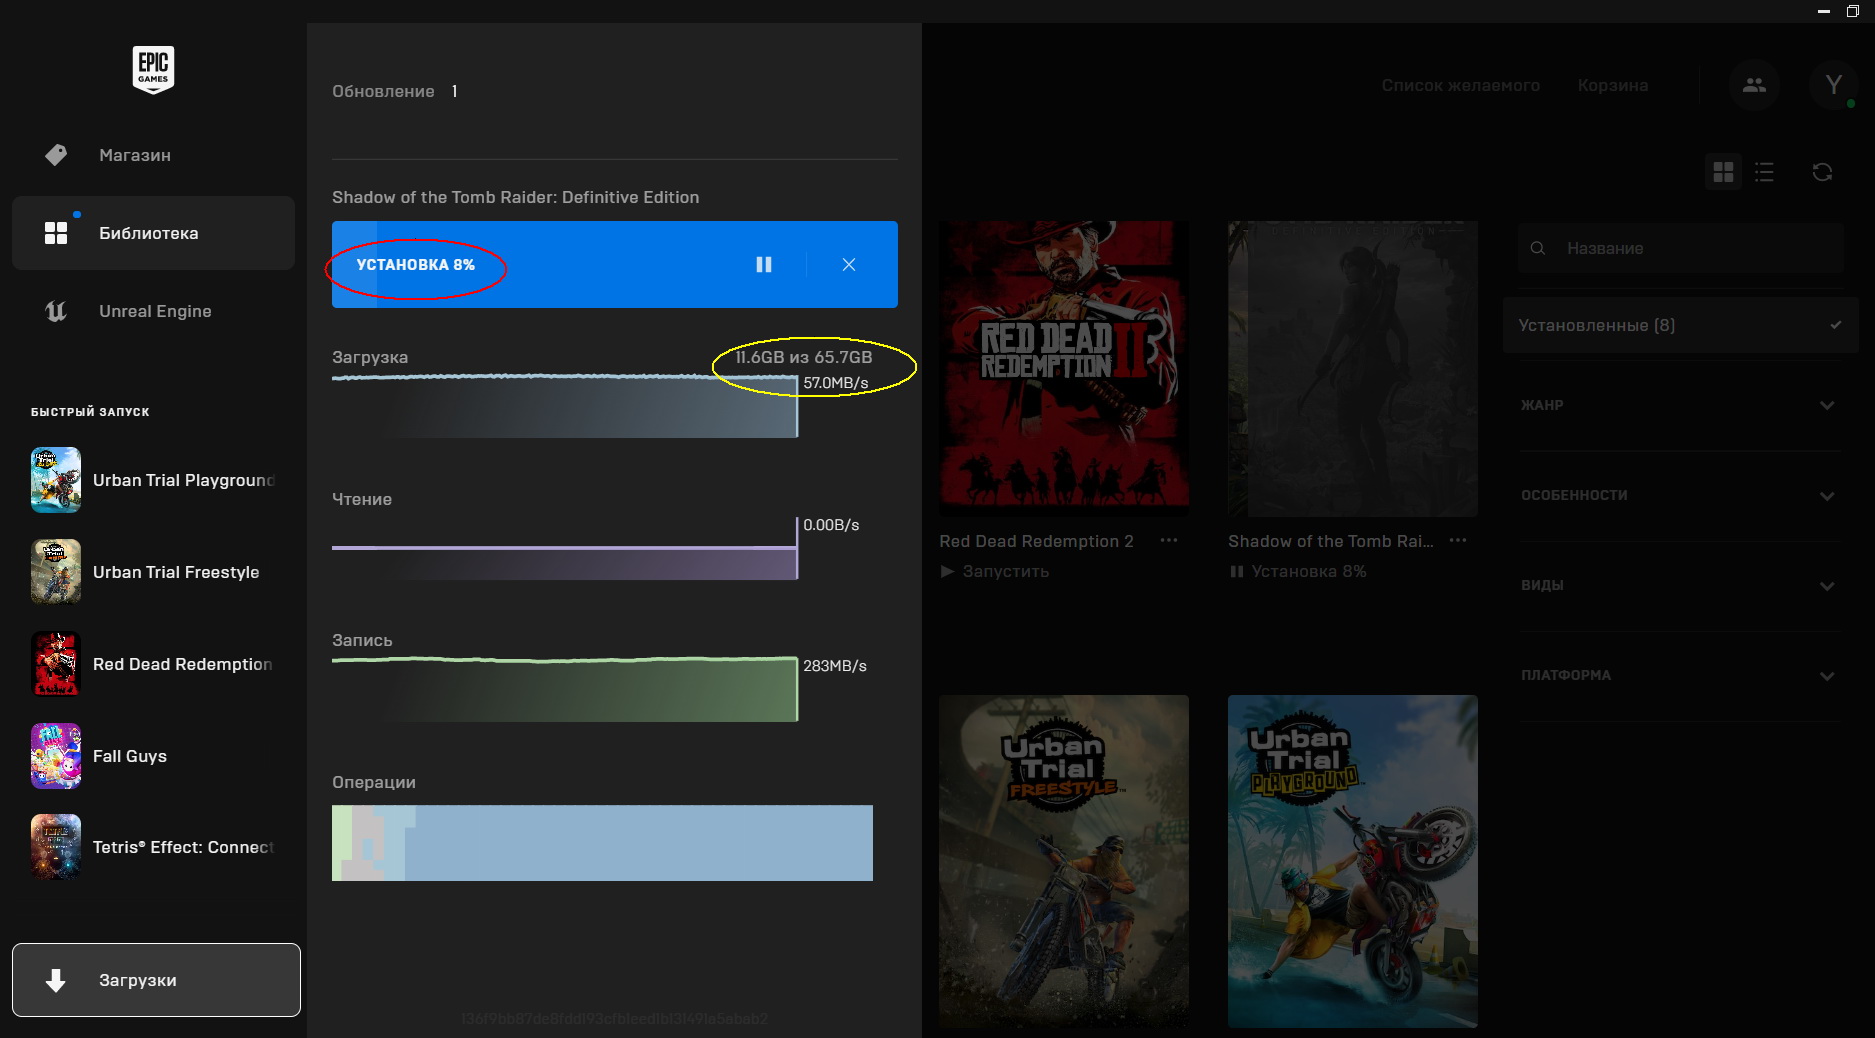Launch Urban Trial Freestyle from quick launch

(x=153, y=572)
